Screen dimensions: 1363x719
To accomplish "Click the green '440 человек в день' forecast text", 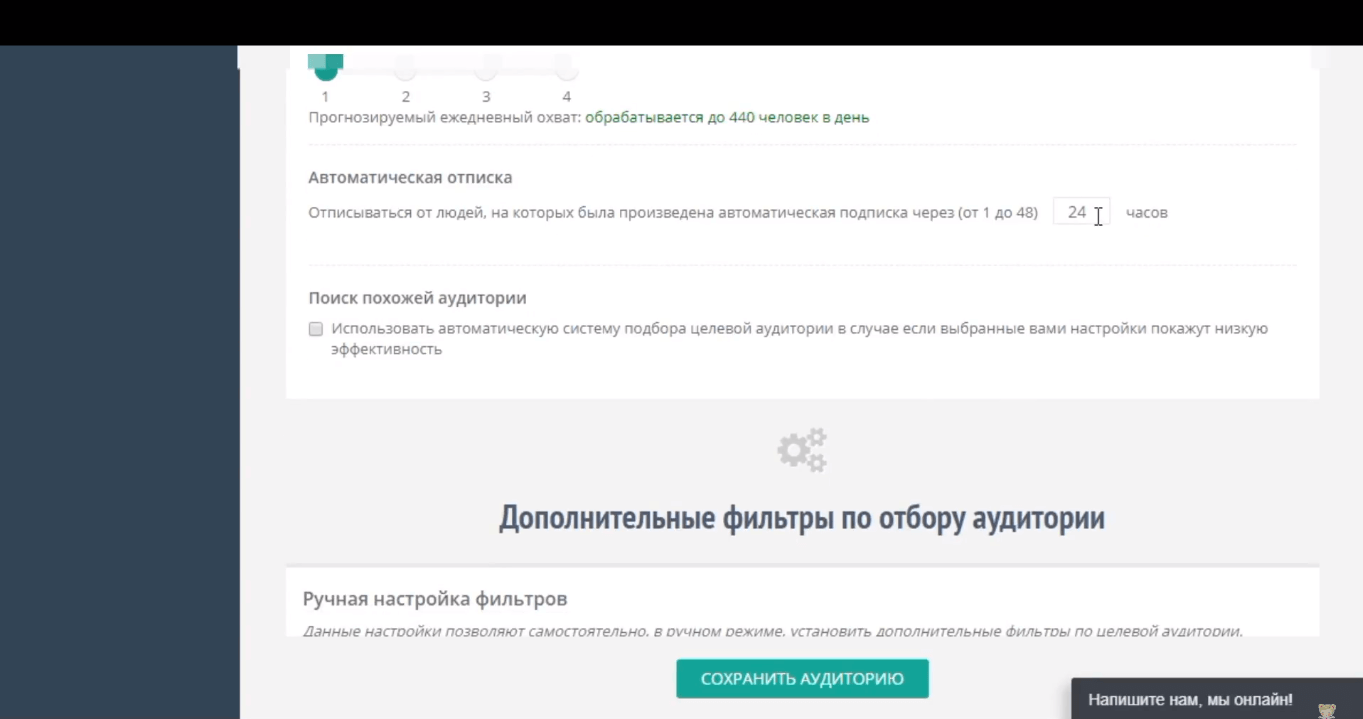I will tap(727, 117).
